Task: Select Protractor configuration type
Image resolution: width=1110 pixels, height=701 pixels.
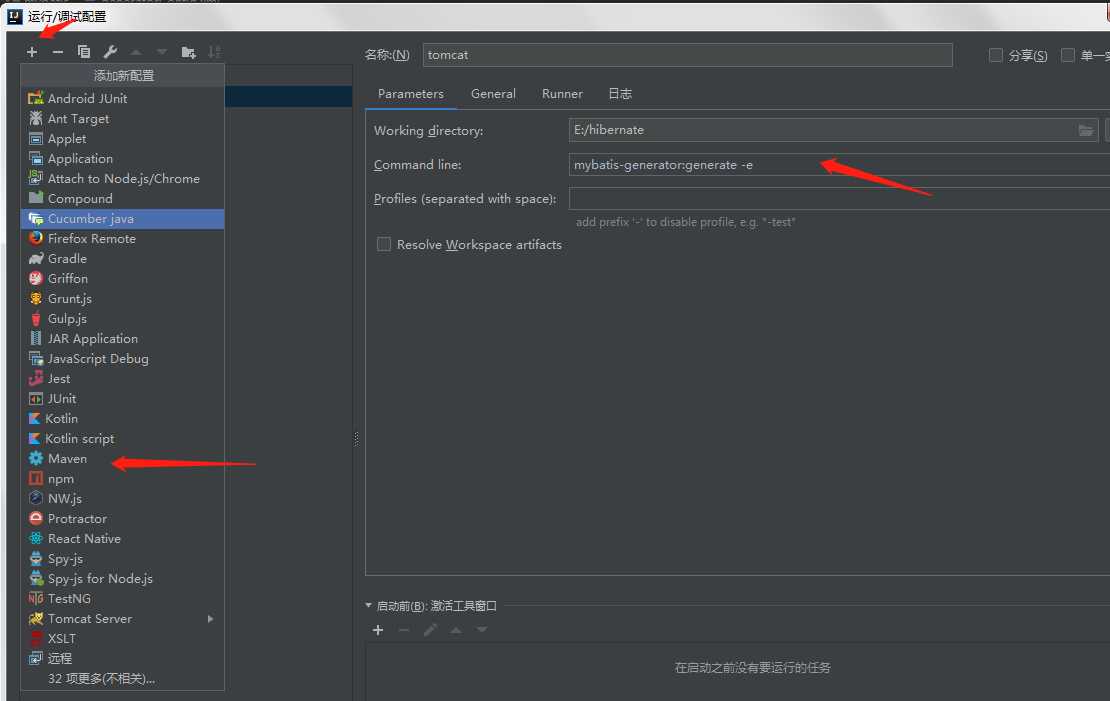Action: tap(122, 518)
